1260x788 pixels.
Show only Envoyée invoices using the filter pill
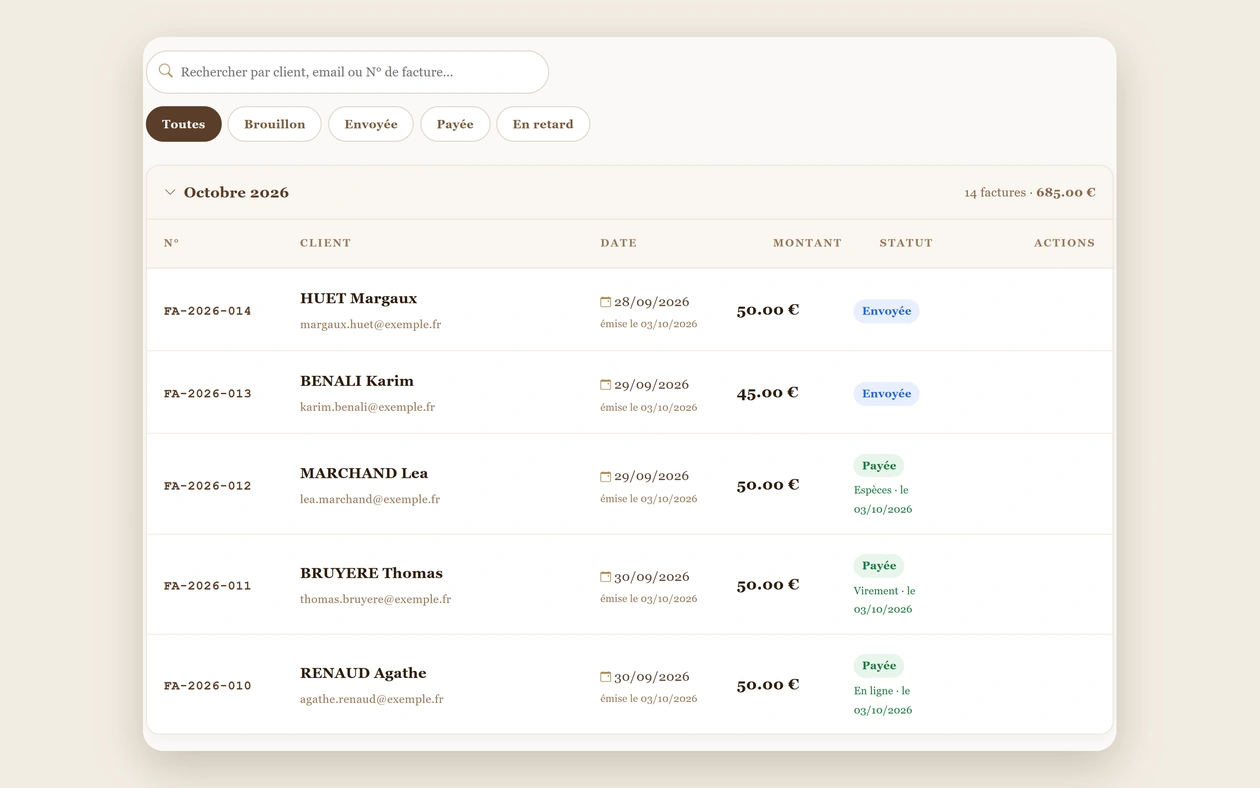[371, 124]
